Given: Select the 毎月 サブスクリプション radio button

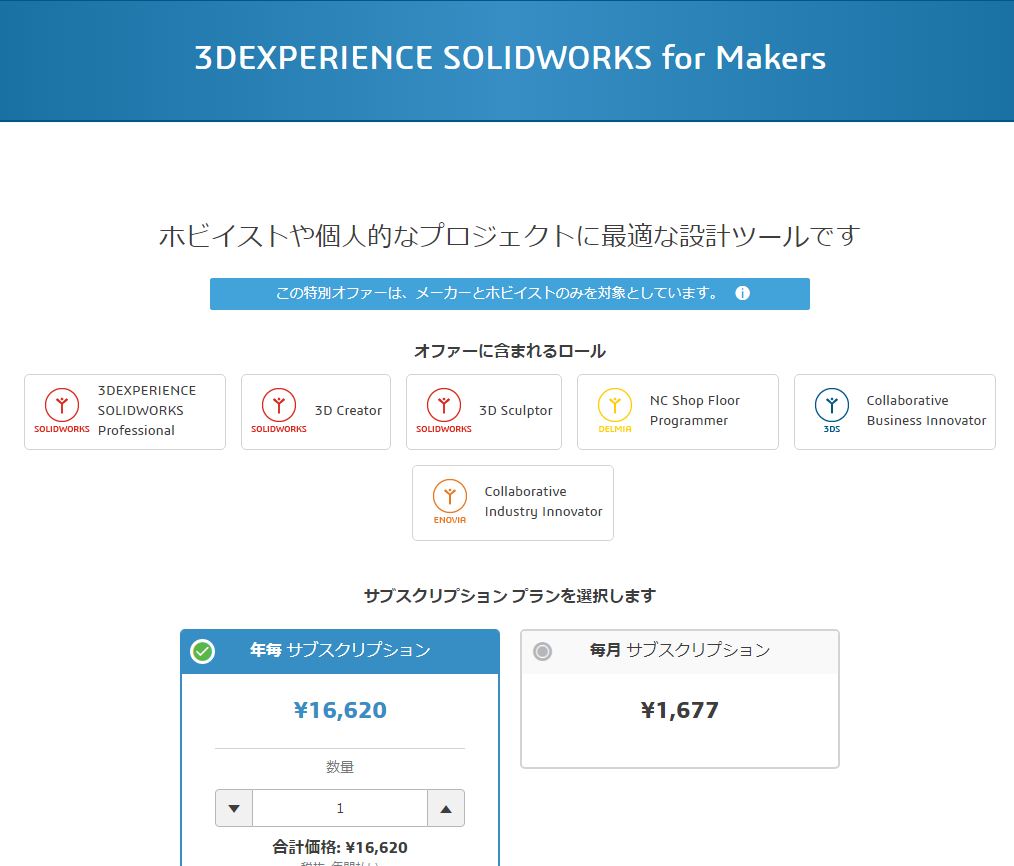Looking at the screenshot, I should [x=543, y=651].
